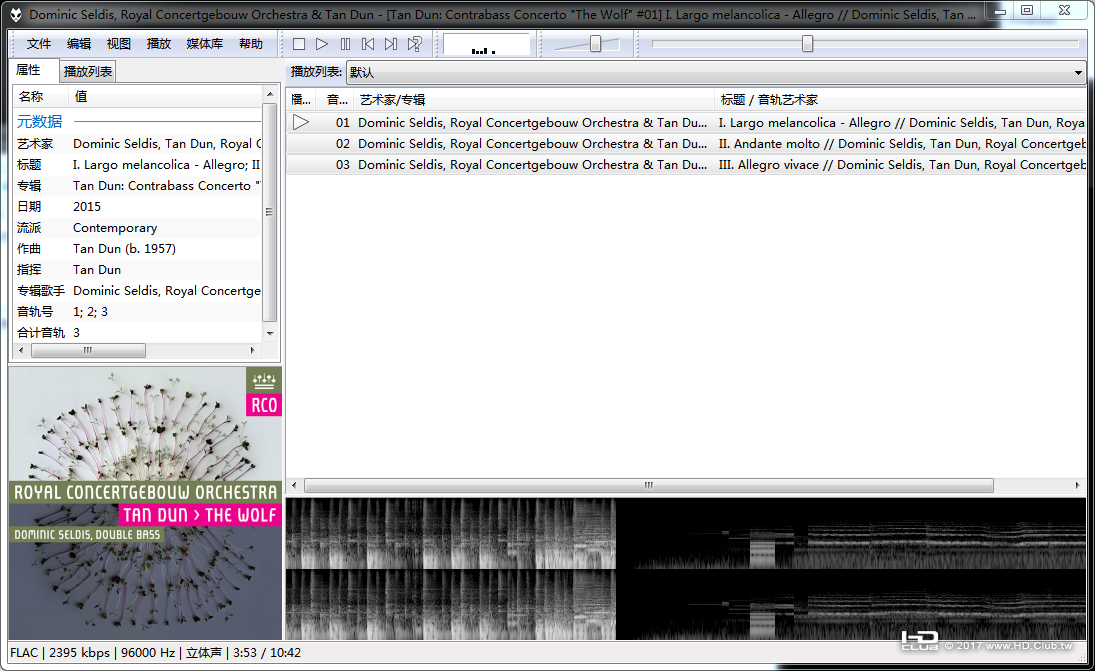Image resolution: width=1095 pixels, height=671 pixels.
Task: Click the properties panel scroll left arrow
Action: [x=21, y=351]
